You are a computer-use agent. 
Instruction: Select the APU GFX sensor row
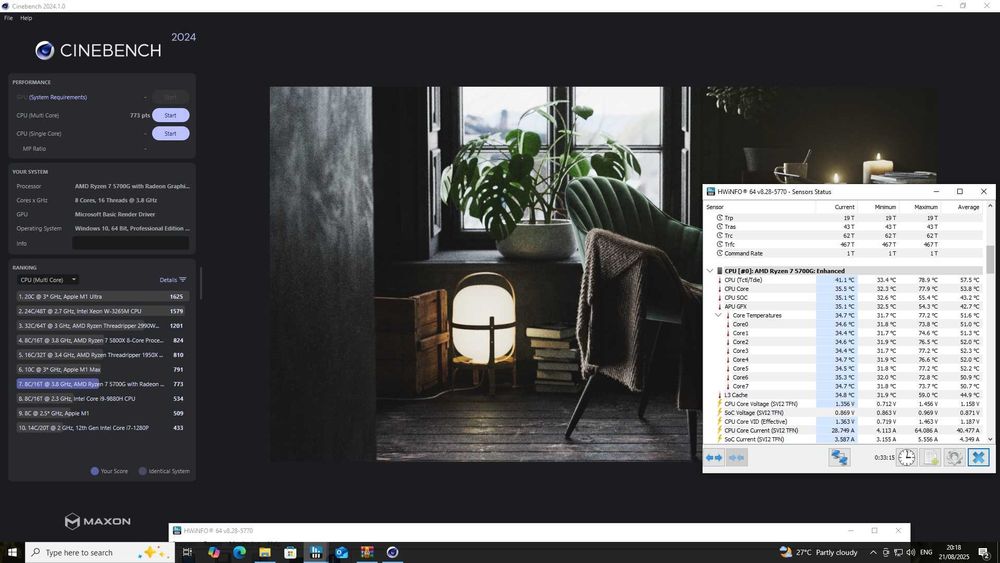(844, 307)
